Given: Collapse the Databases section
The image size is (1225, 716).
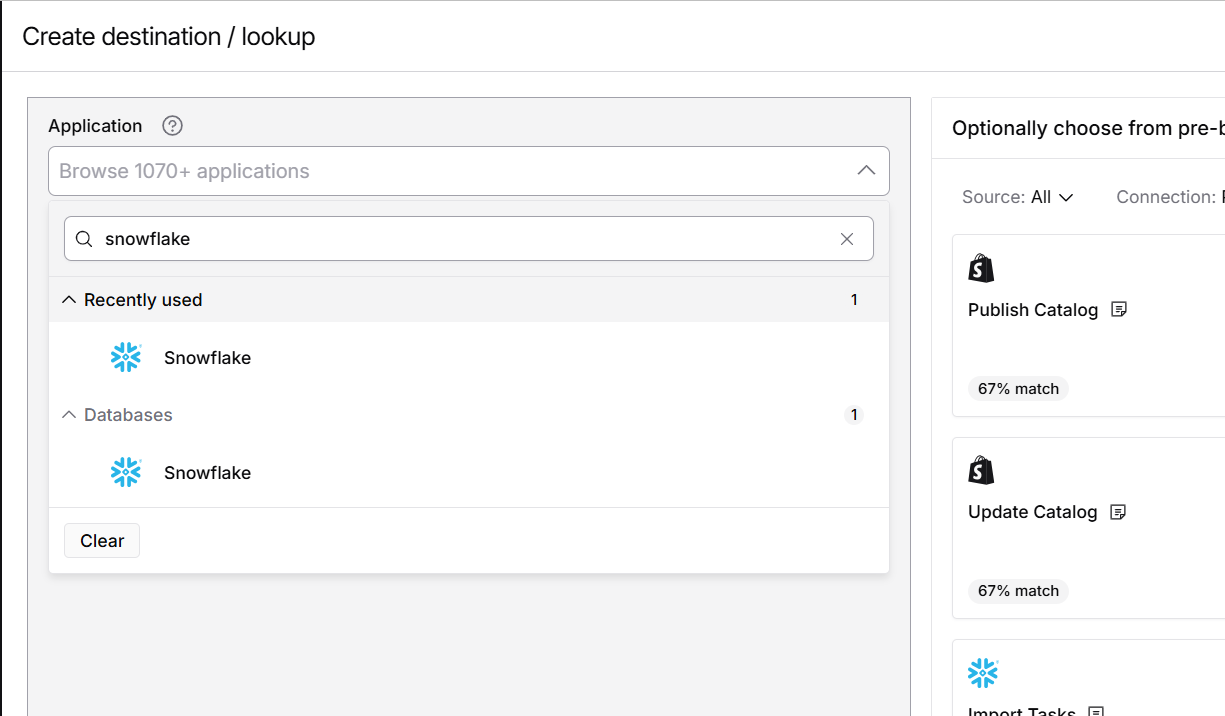Looking at the screenshot, I should 69,415.
